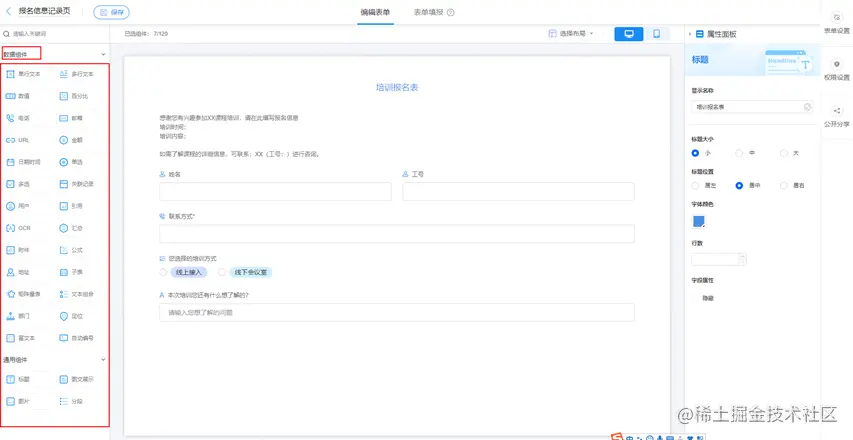The image size is (853, 440).
Task: Add the 文本组合 text combination component
Action: (76, 294)
